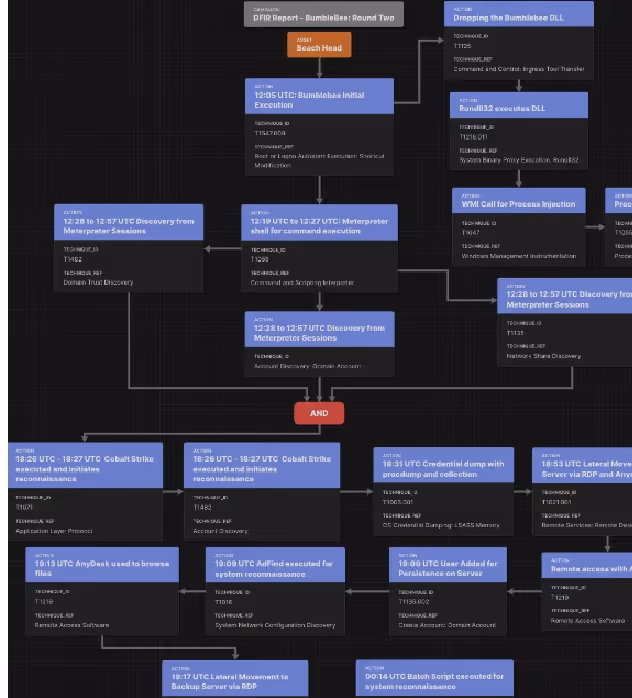632x698 pixels.
Task: Select the orange Beach Head asset node
Action: [x=319, y=45]
